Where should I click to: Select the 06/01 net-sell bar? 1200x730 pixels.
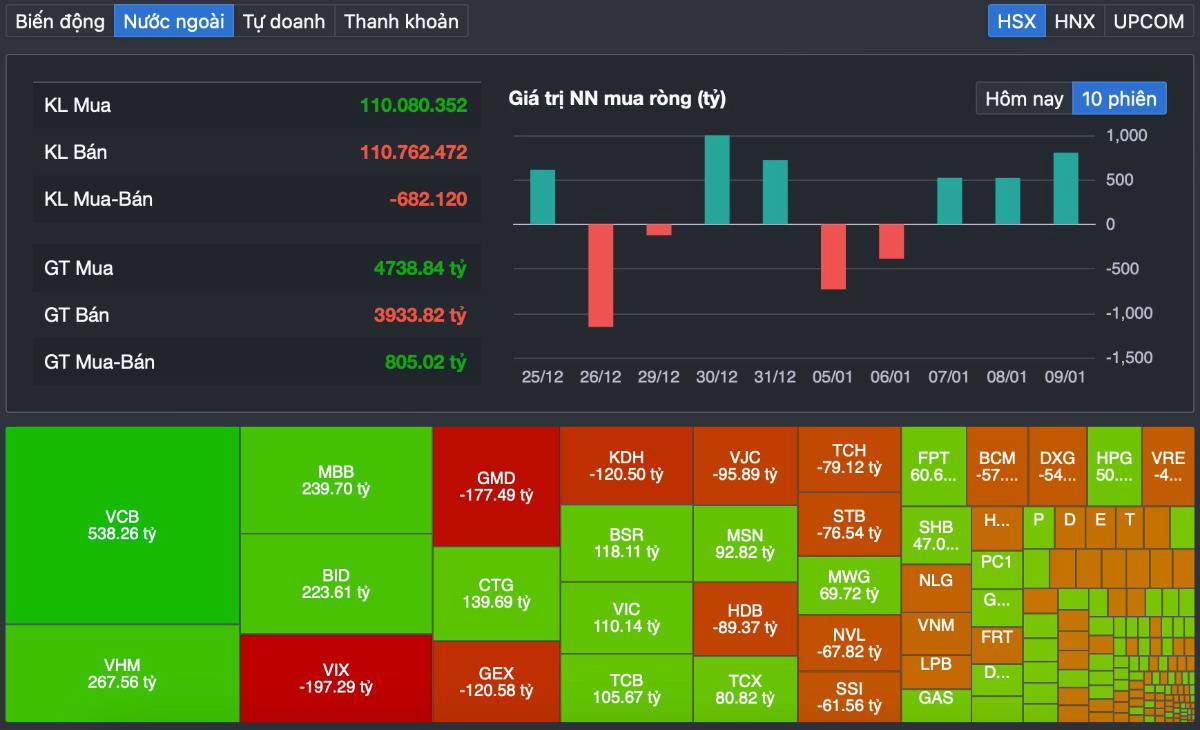[x=891, y=241]
